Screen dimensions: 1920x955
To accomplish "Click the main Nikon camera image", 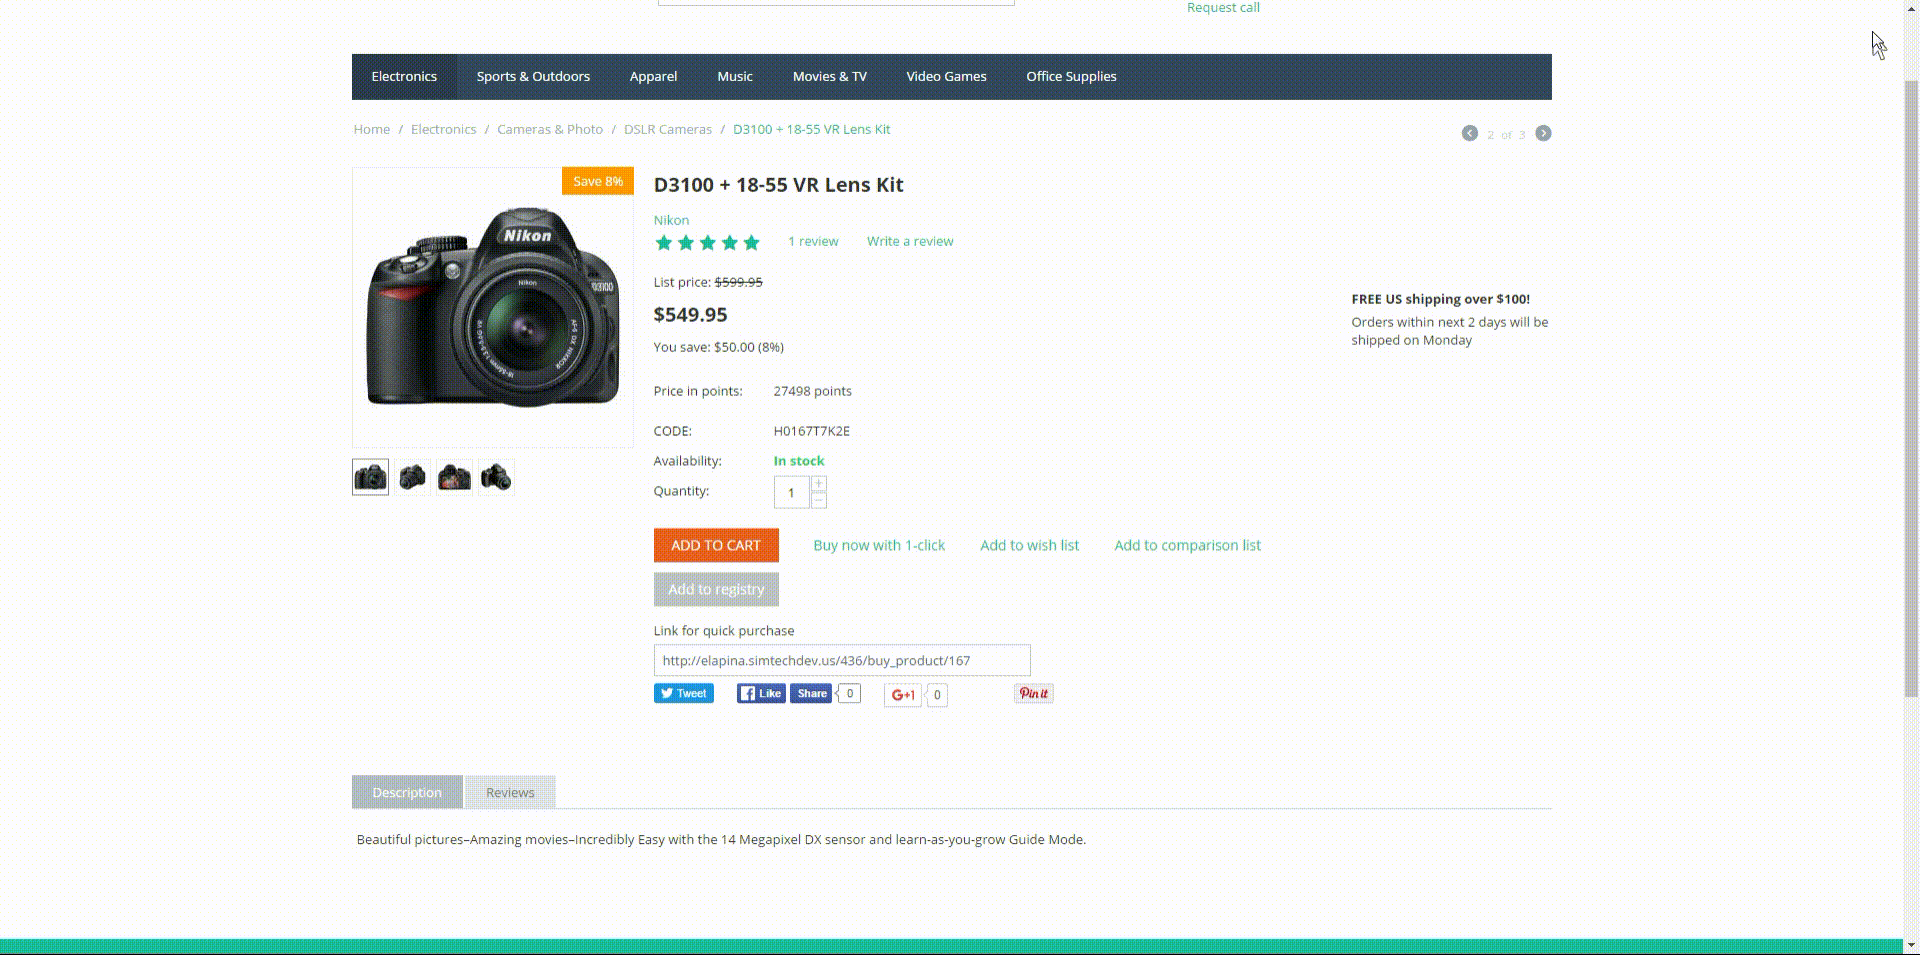I will [493, 307].
